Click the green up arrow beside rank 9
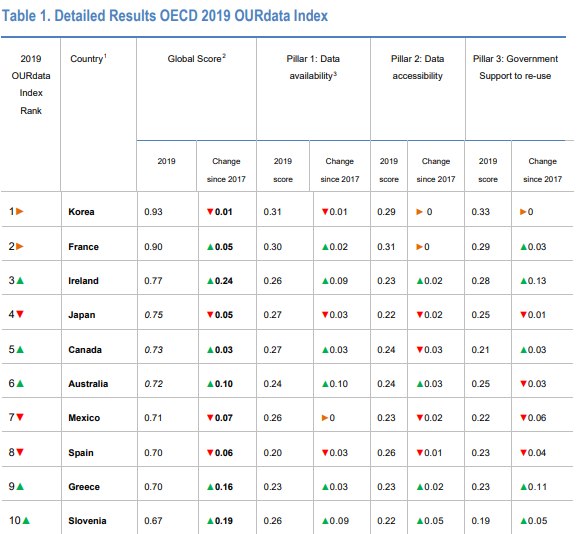This screenshot has height=534, width=588. click(20, 487)
